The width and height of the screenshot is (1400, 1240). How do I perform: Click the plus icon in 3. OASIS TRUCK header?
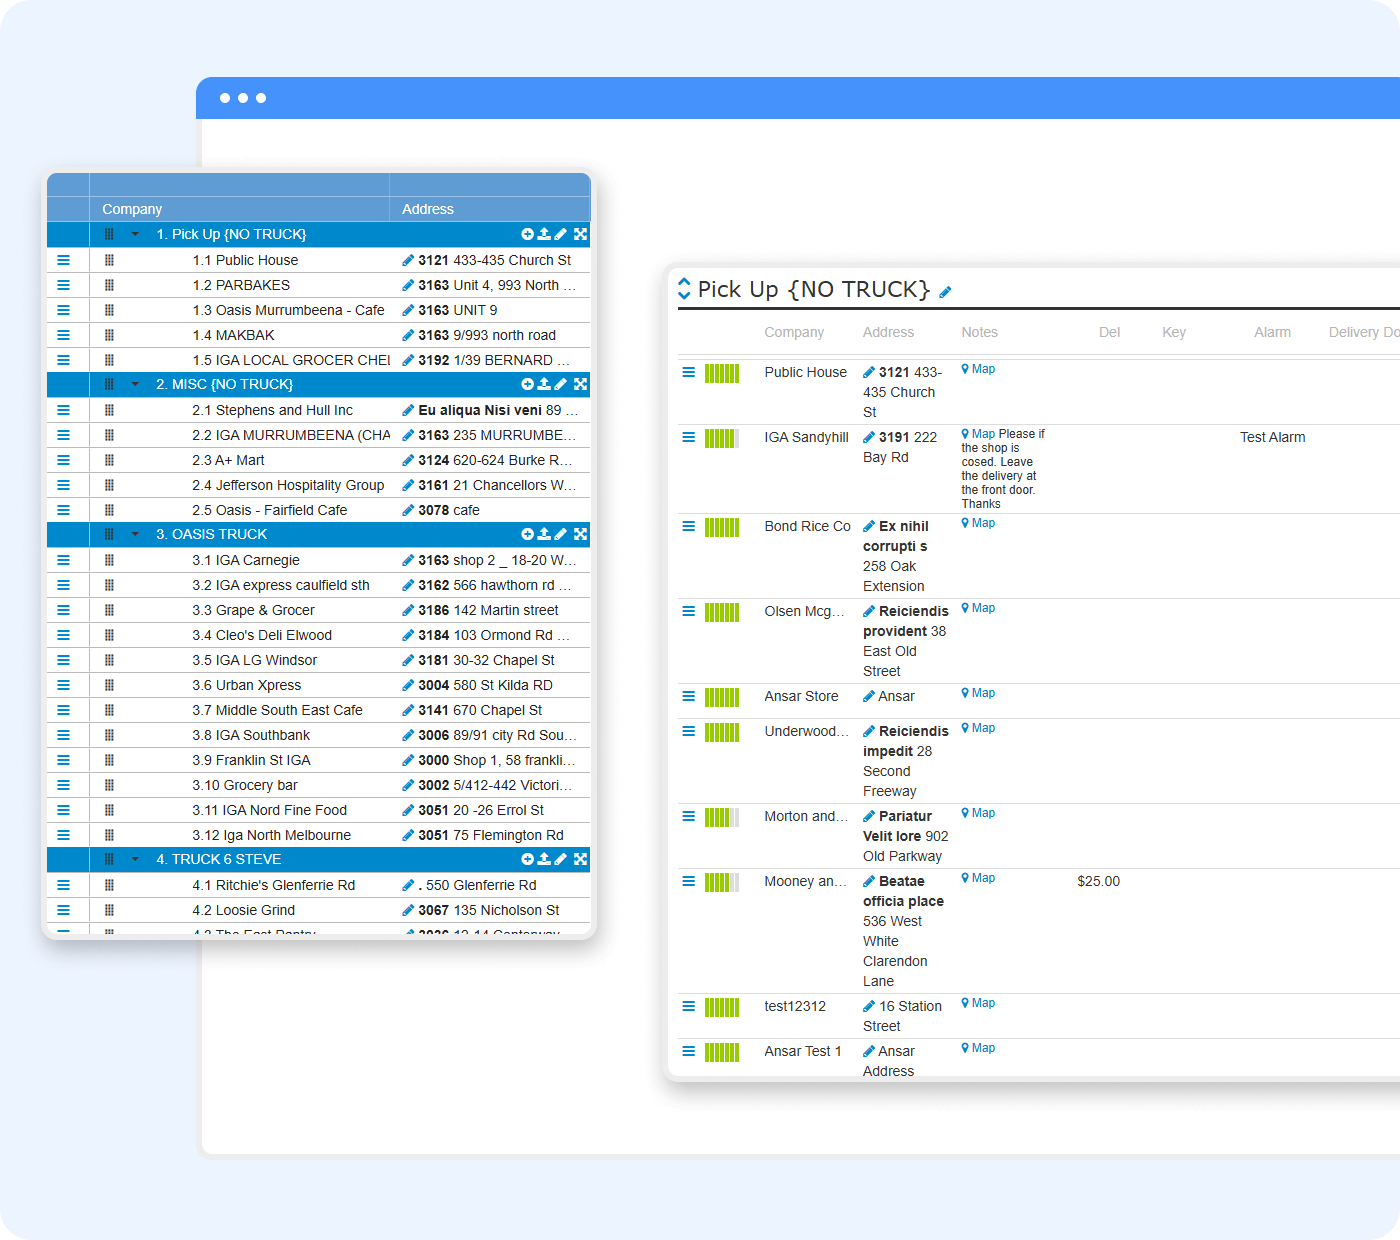[527, 534]
